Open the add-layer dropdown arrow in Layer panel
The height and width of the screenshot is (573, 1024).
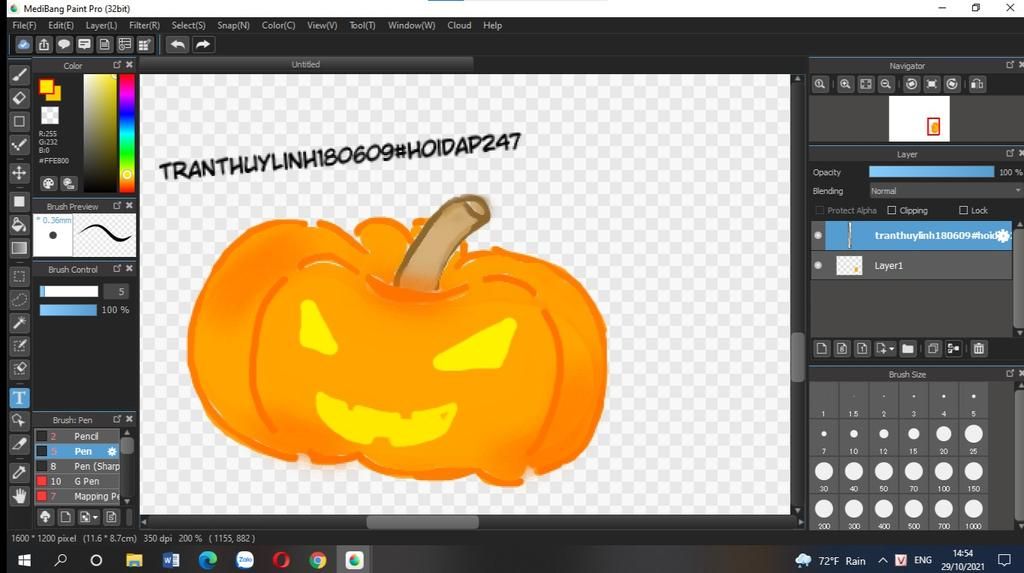coord(892,349)
